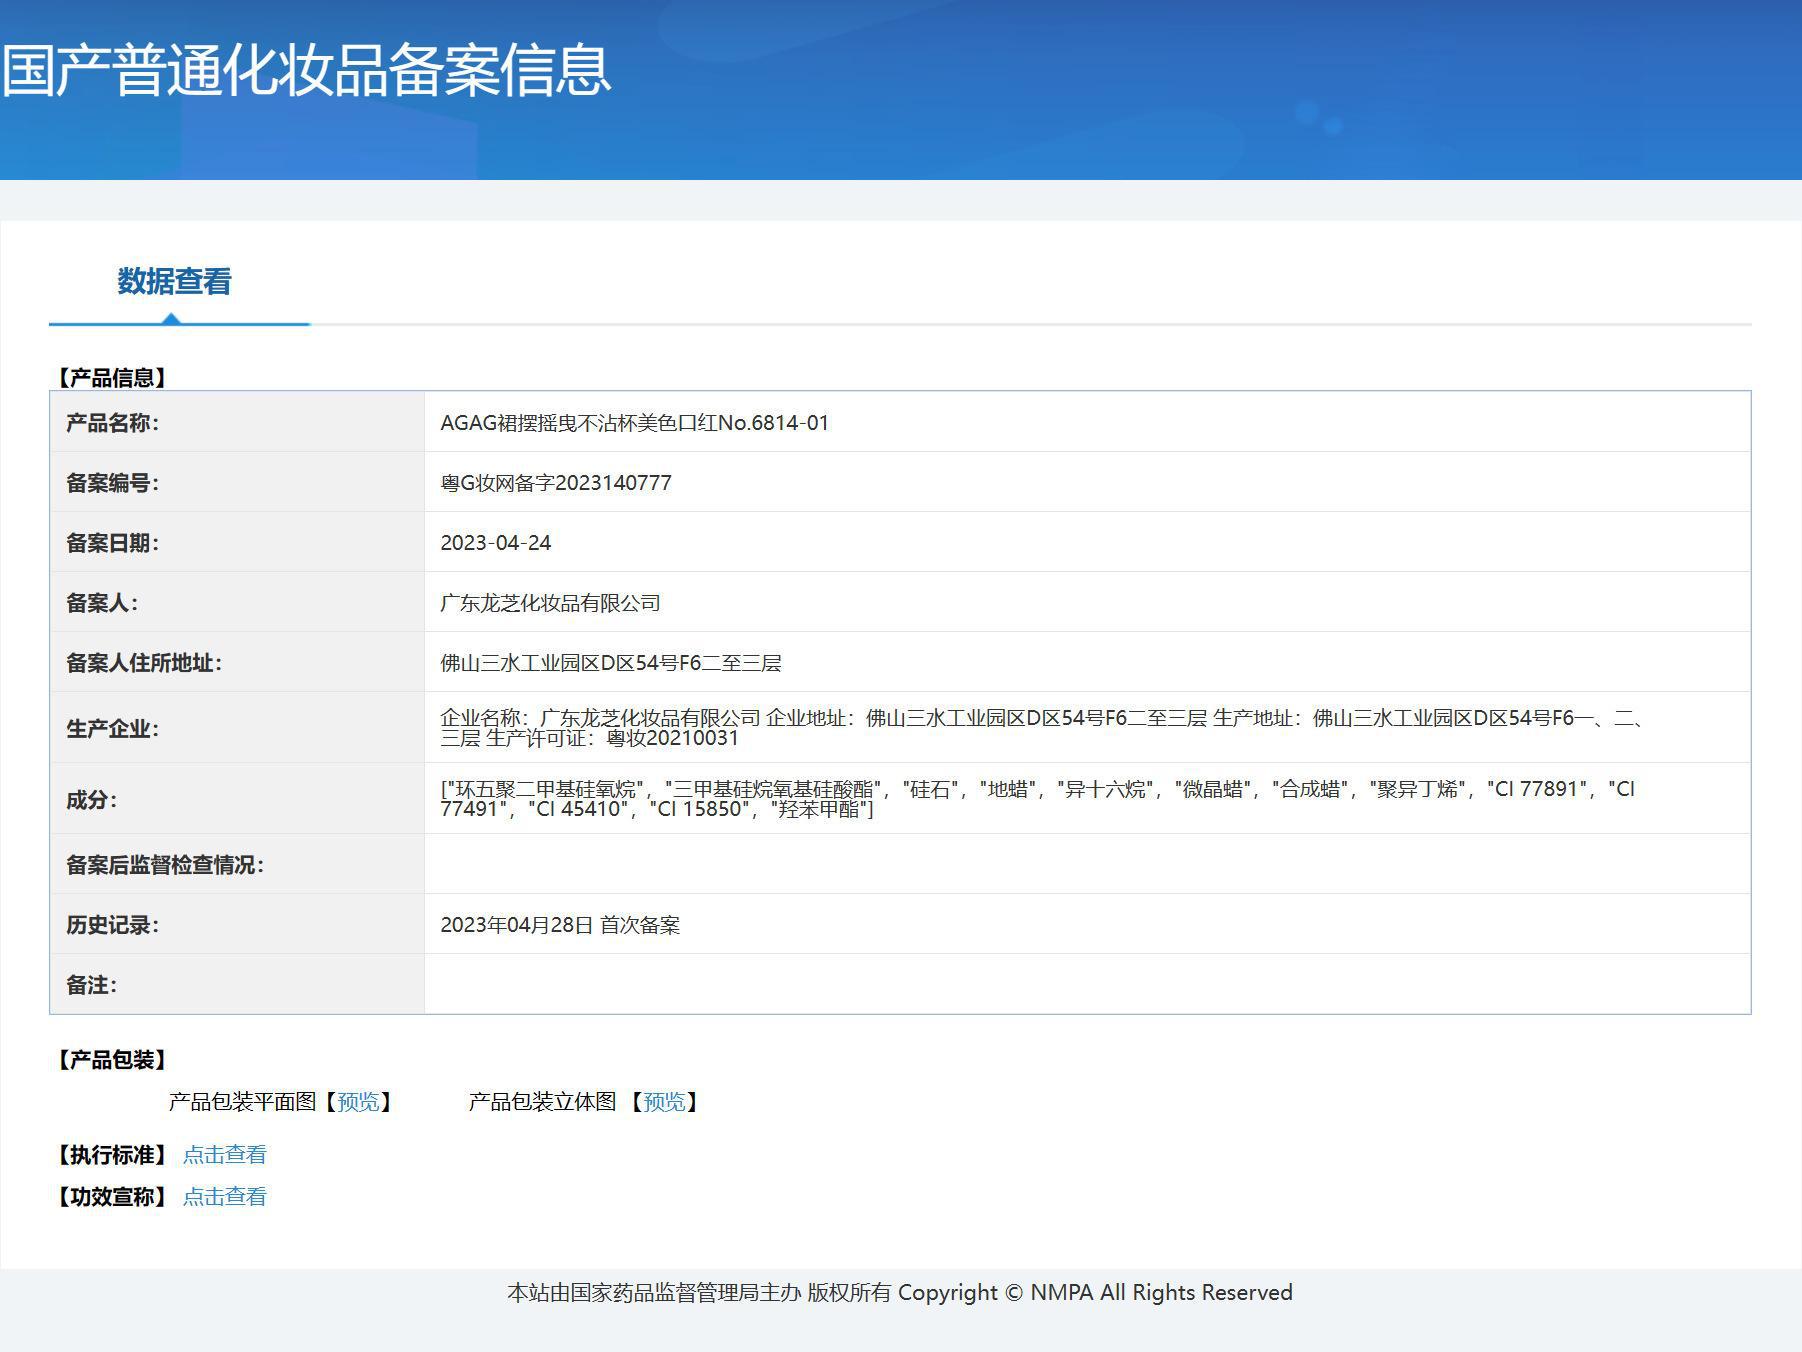Image resolution: width=1802 pixels, height=1352 pixels.
Task: Select the filing date 2023-04-24
Action: click(x=496, y=543)
